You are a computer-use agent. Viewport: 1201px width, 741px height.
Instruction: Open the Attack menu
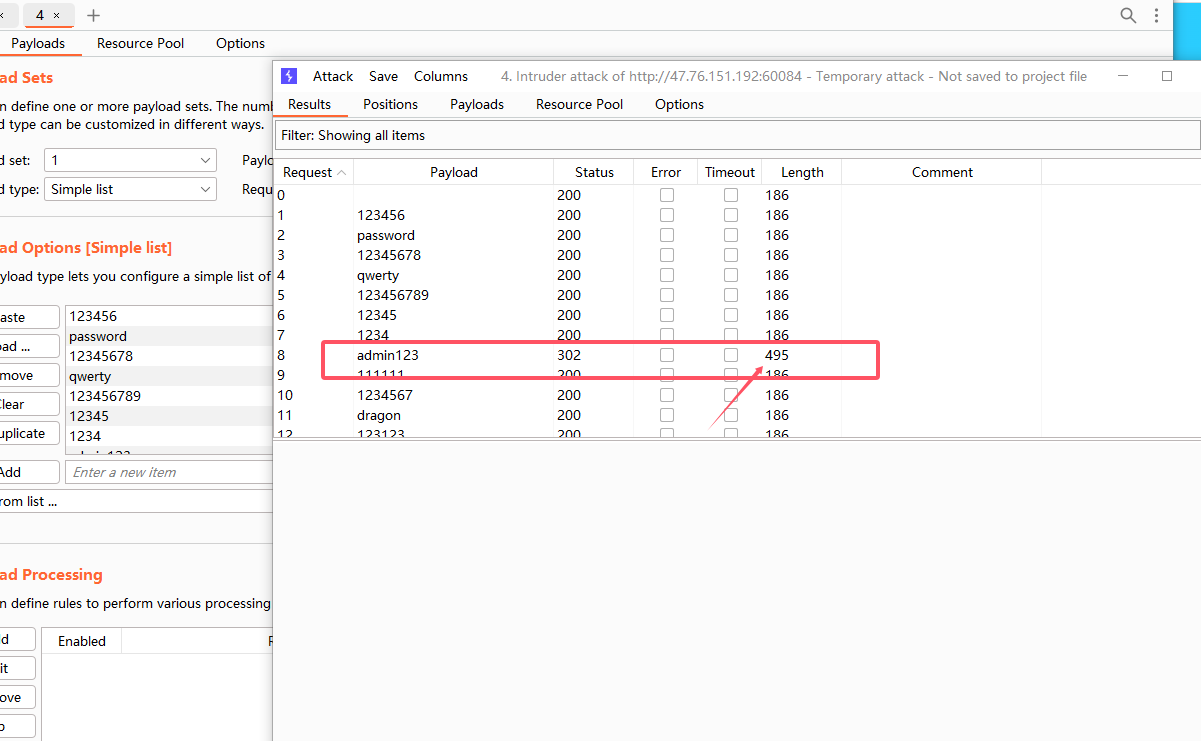[x=333, y=76]
